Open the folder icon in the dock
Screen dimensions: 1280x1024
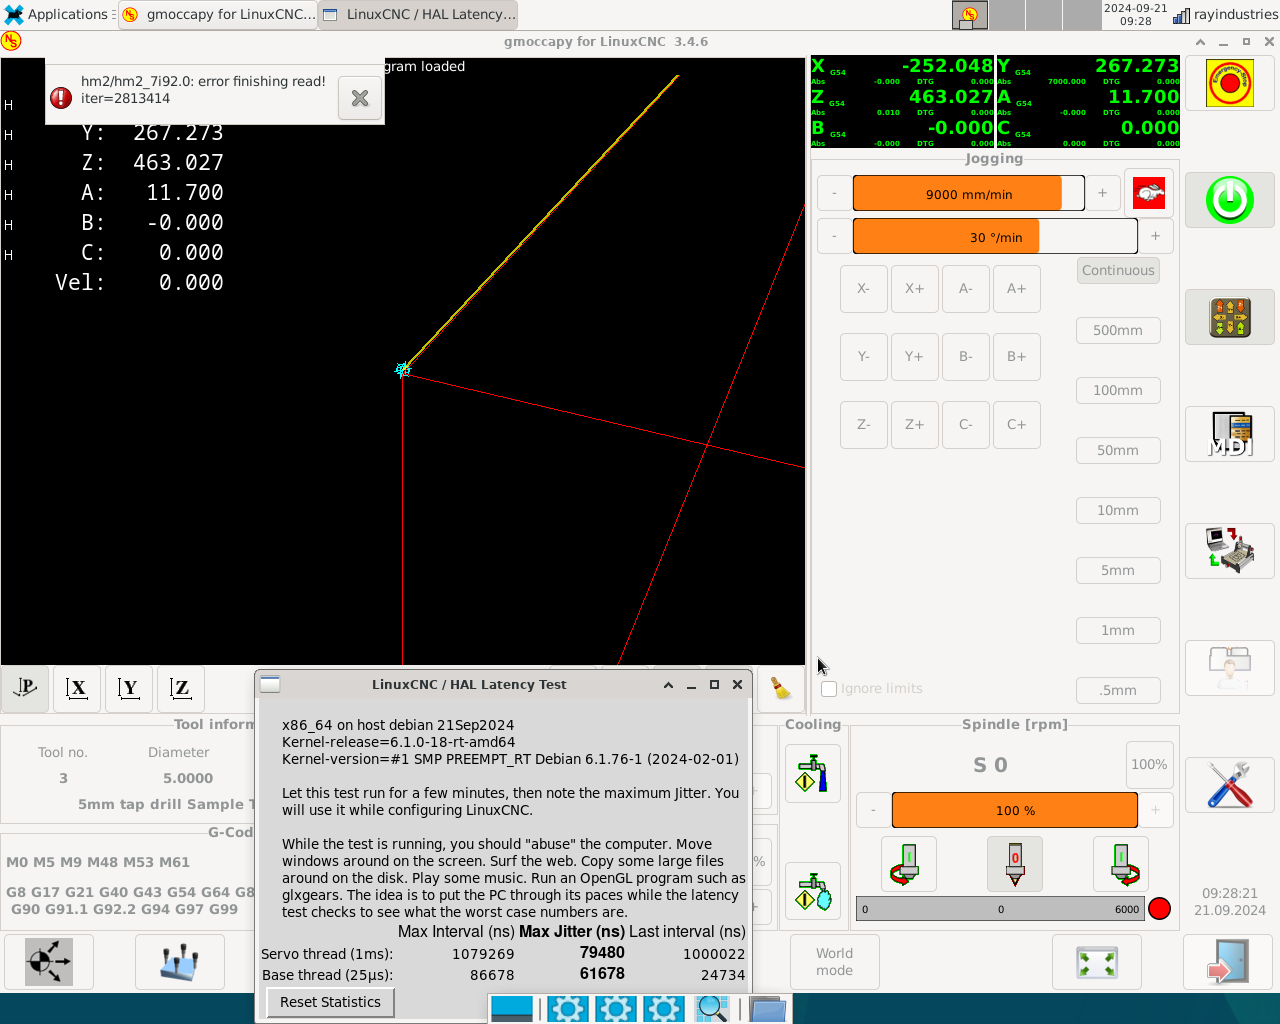[768, 1009]
